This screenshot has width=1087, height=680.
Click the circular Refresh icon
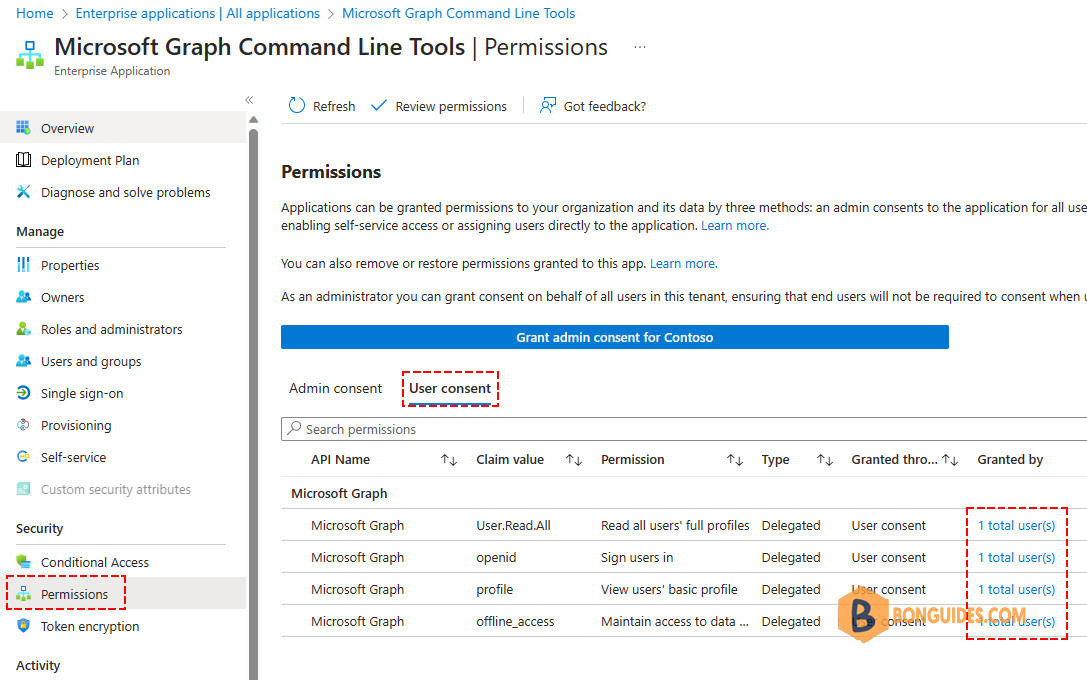coord(297,105)
